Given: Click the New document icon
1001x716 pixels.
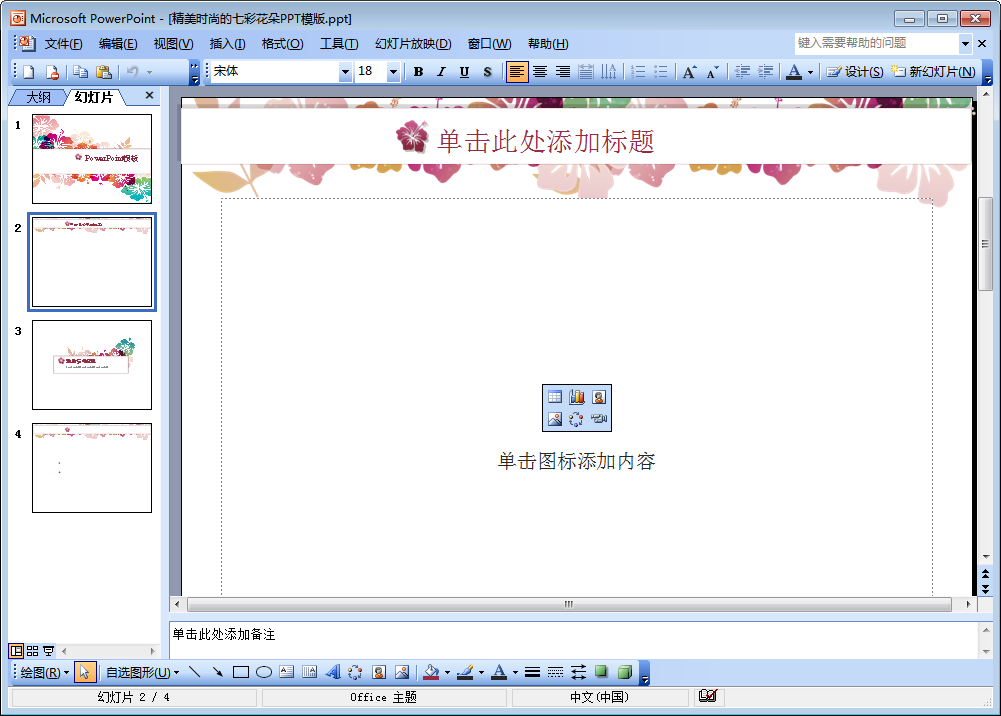Looking at the screenshot, I should point(29,71).
